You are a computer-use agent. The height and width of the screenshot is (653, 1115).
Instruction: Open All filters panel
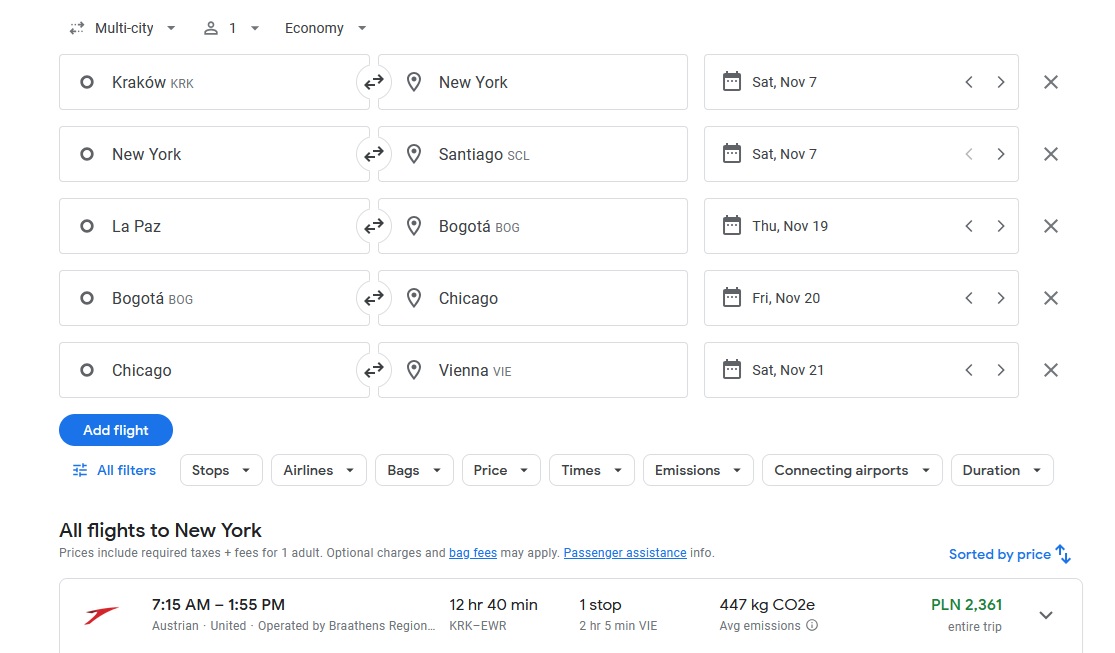tap(114, 470)
